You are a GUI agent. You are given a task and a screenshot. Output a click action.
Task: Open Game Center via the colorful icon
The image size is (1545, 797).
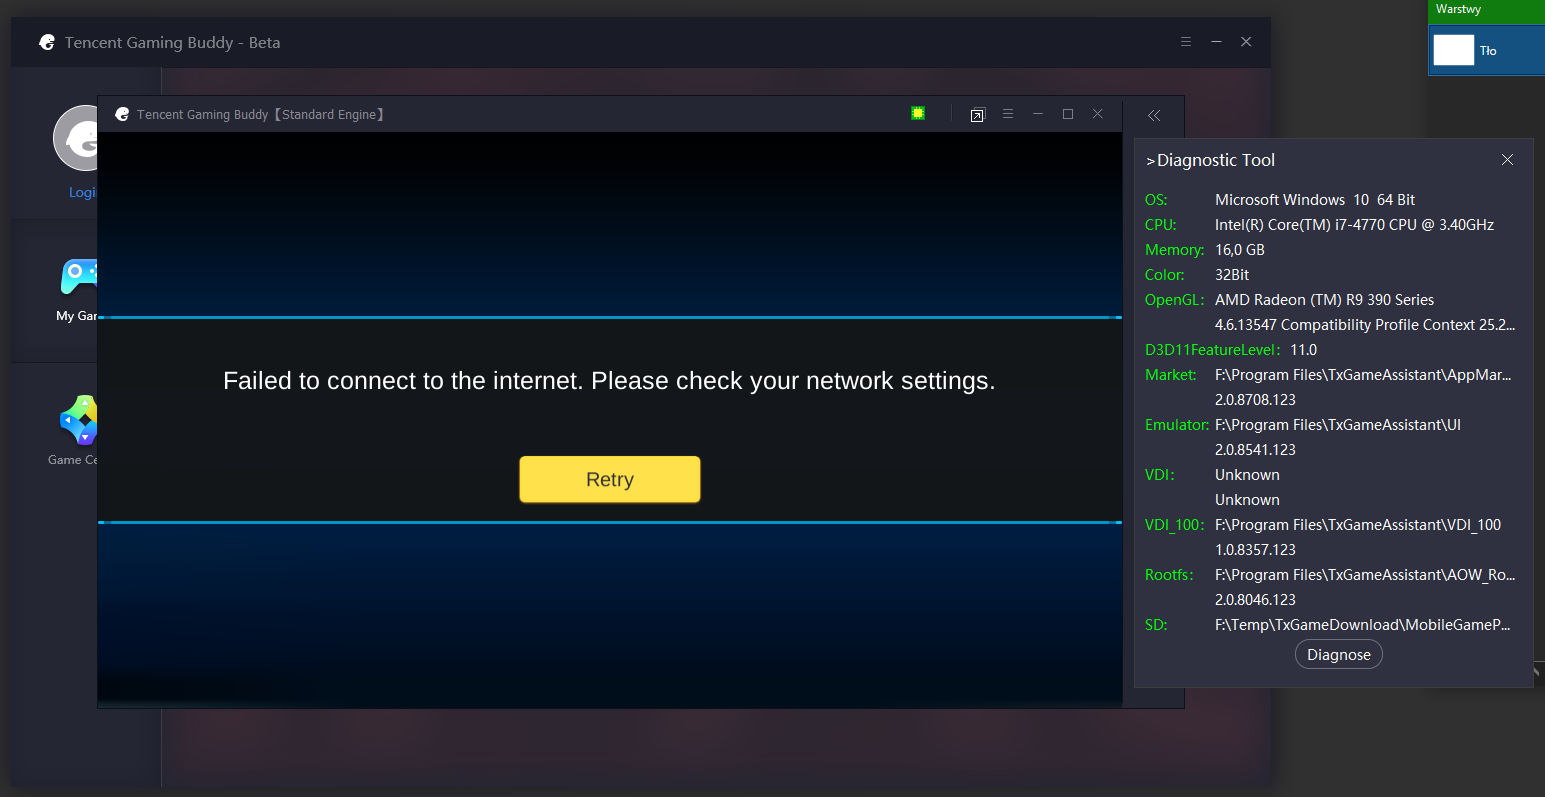[79, 420]
